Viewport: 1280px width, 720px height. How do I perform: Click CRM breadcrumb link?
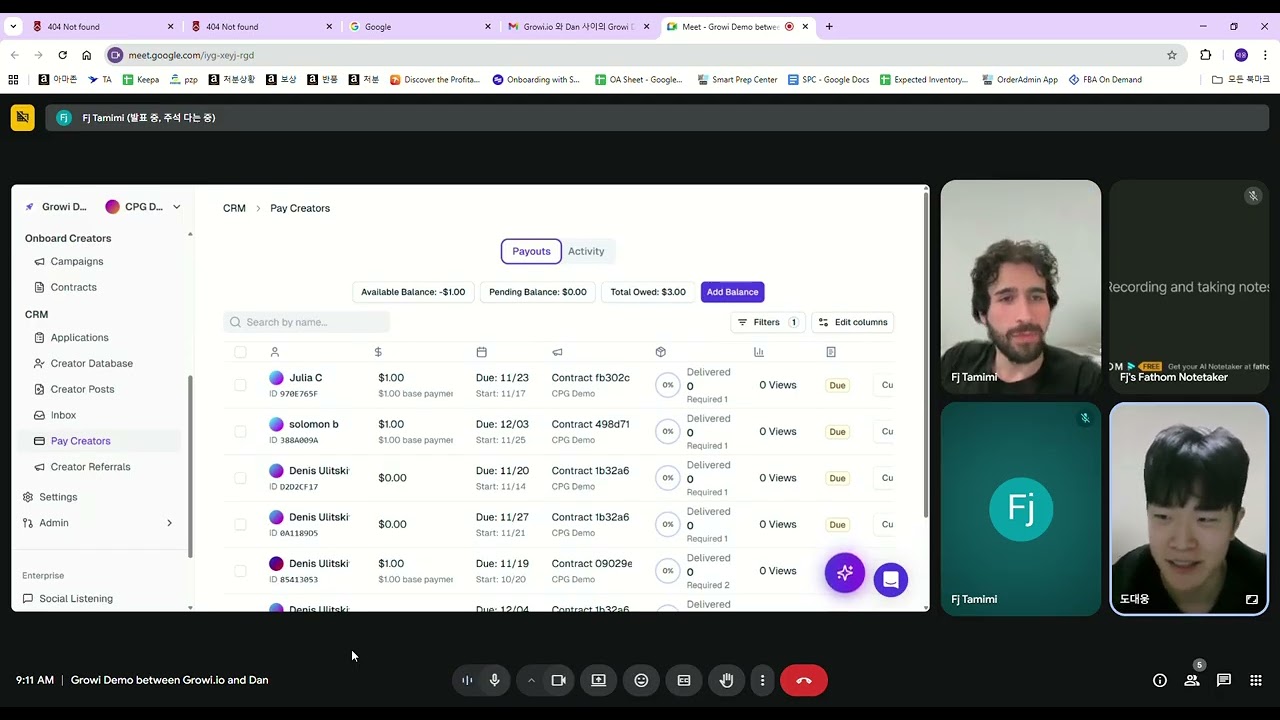[234, 208]
